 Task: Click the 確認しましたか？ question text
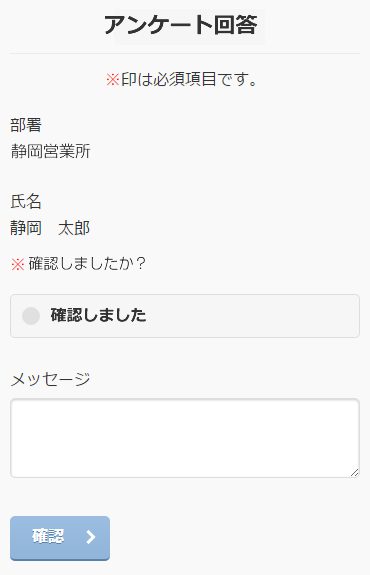[88, 263]
